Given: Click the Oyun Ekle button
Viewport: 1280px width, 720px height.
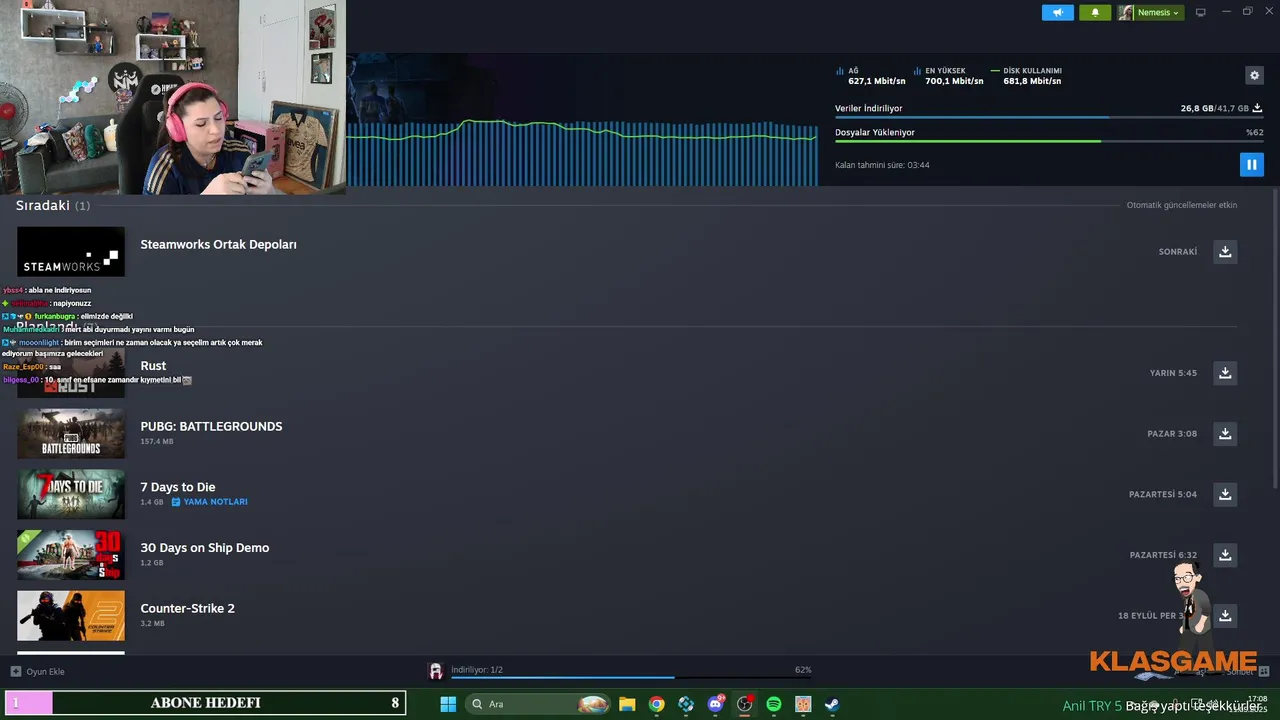Looking at the screenshot, I should point(38,671).
